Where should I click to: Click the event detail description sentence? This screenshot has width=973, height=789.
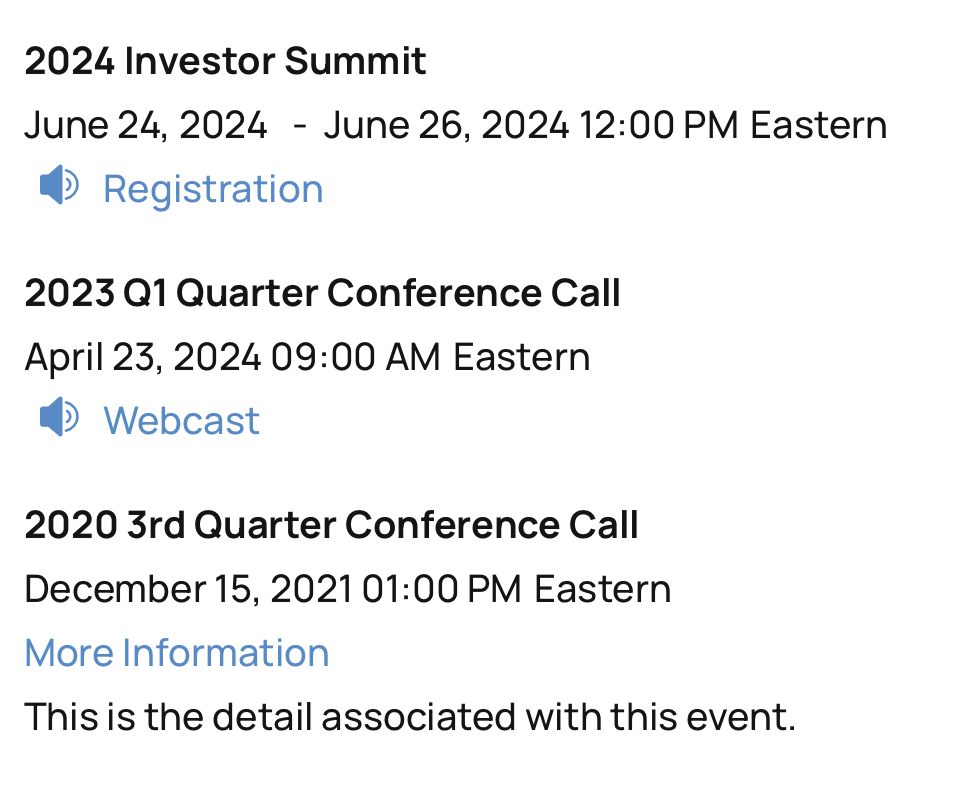[410, 717]
